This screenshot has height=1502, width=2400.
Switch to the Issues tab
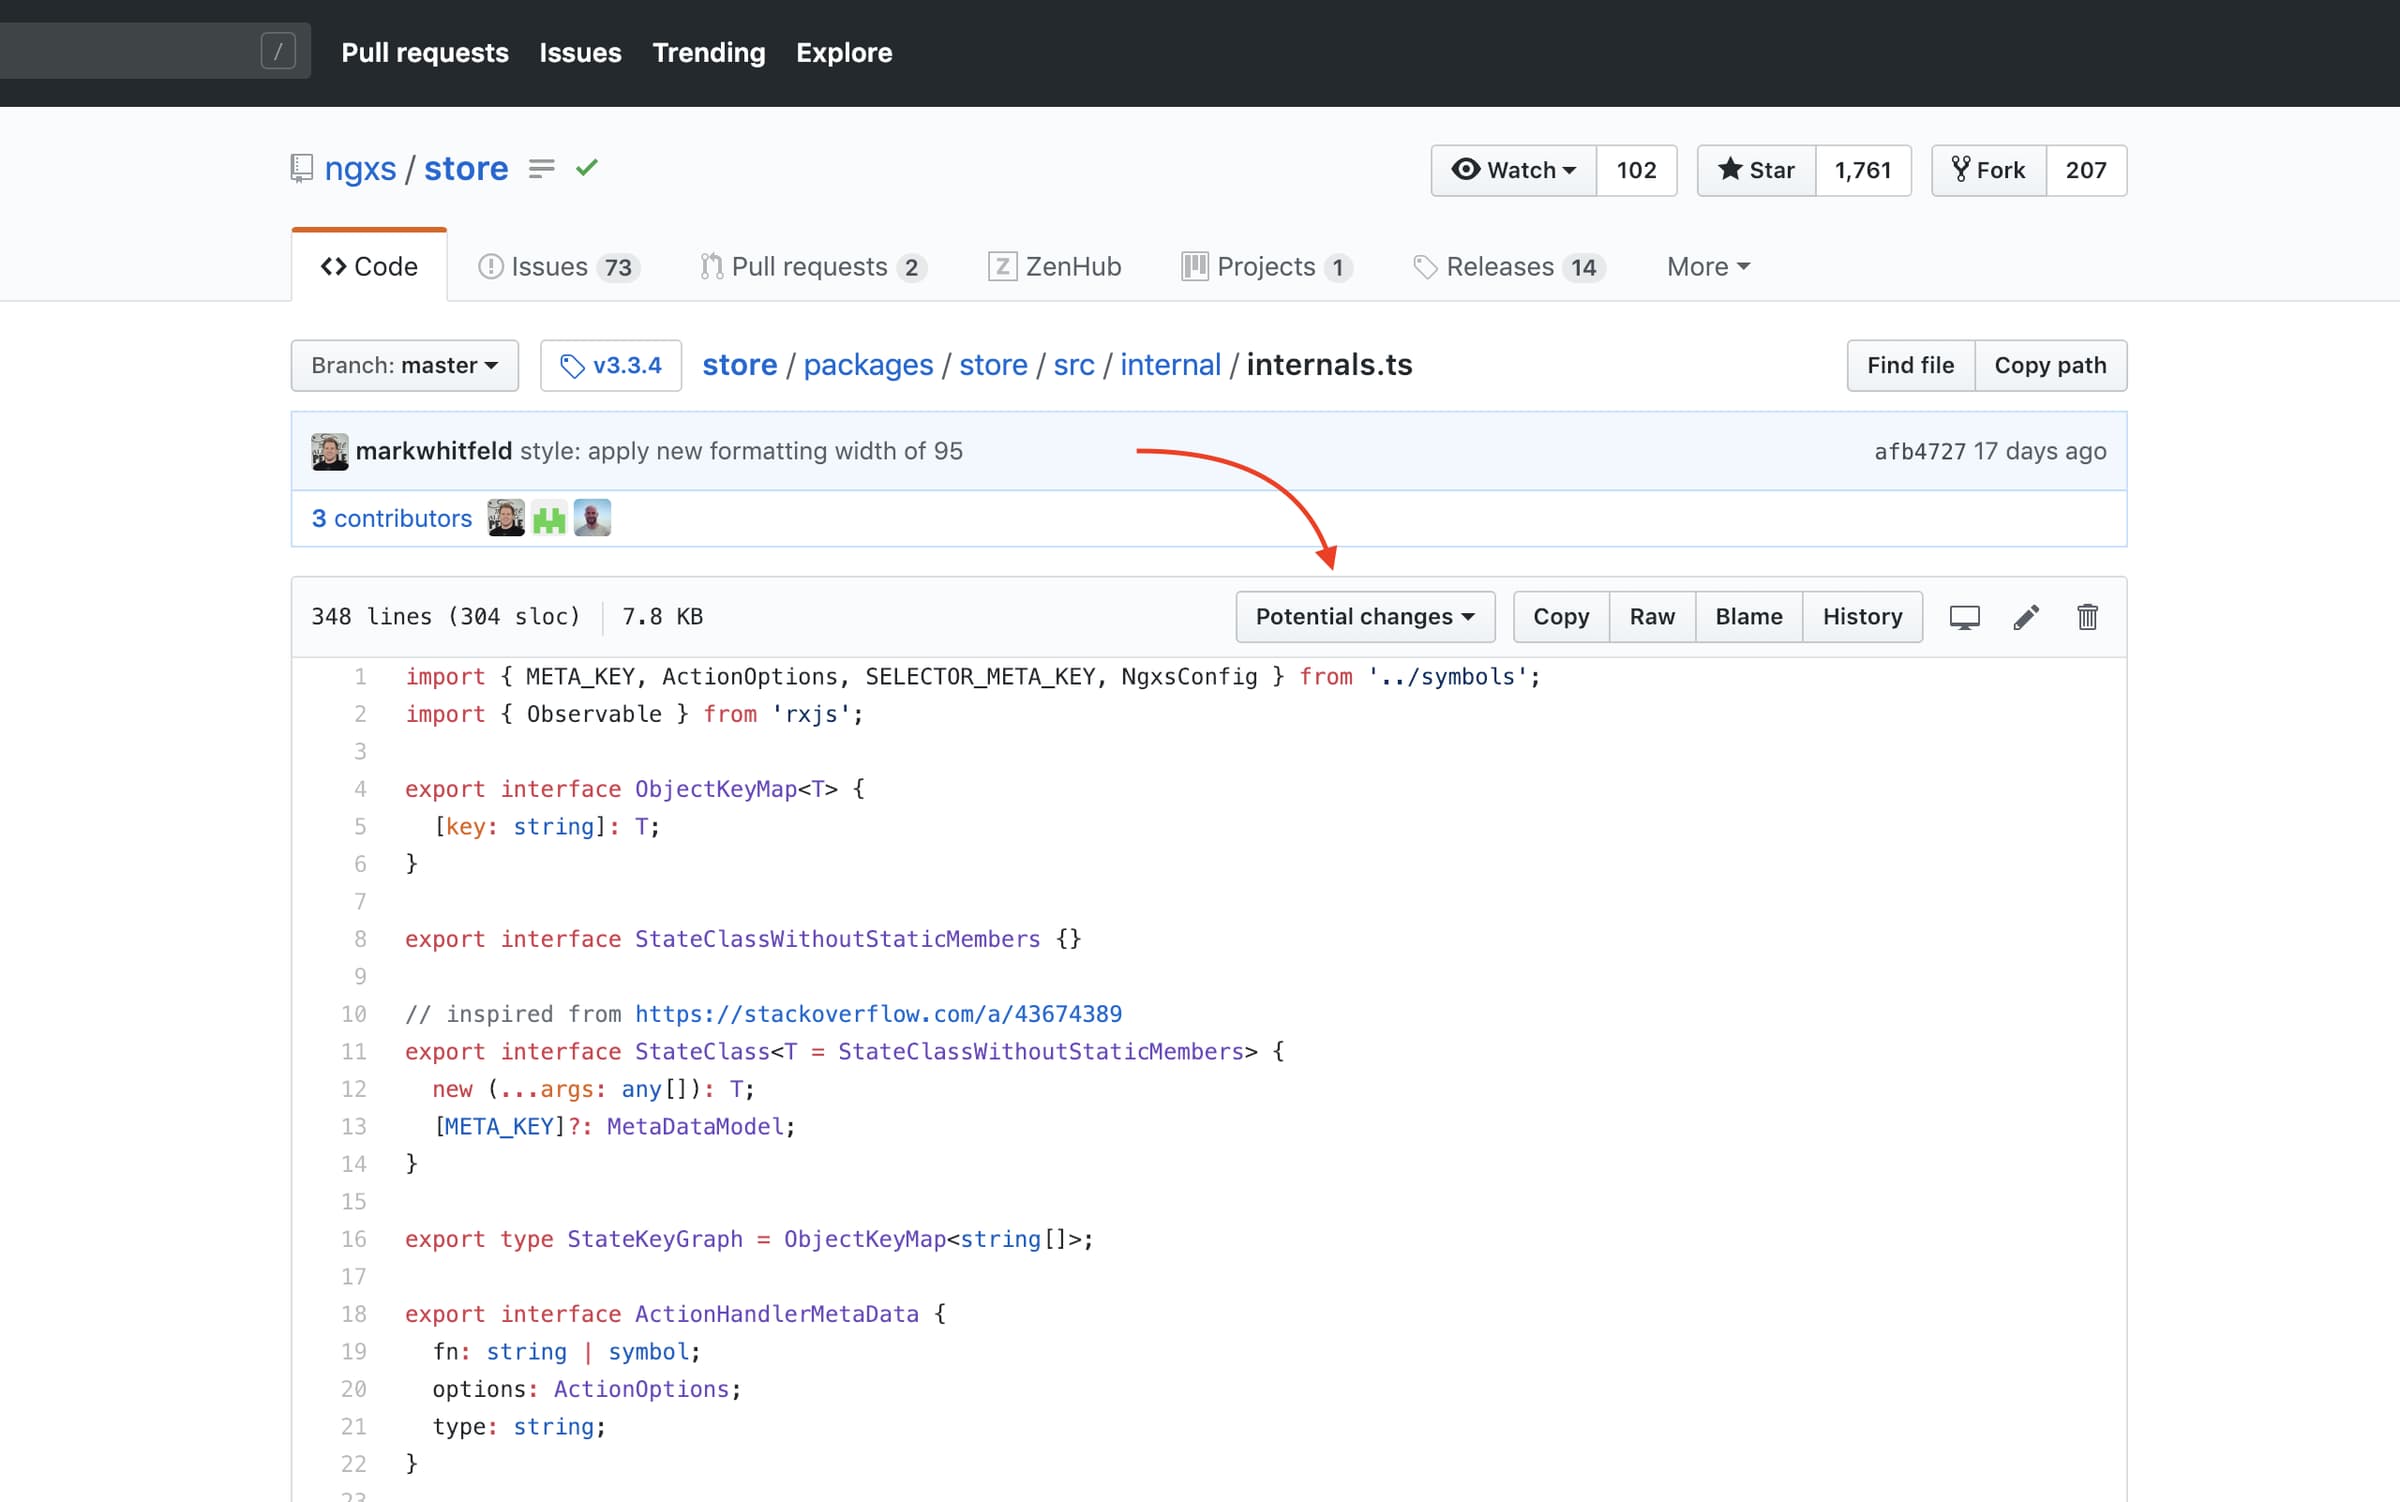(559, 266)
